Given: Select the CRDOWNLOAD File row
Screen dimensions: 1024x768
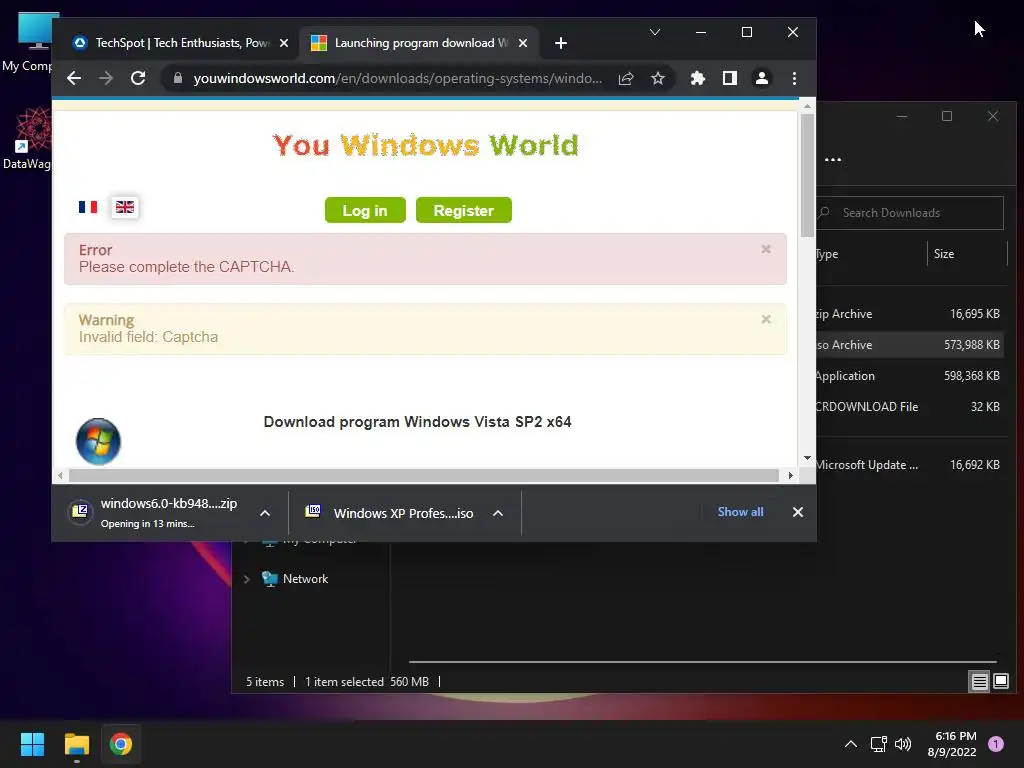Looking at the screenshot, I should 909,407.
